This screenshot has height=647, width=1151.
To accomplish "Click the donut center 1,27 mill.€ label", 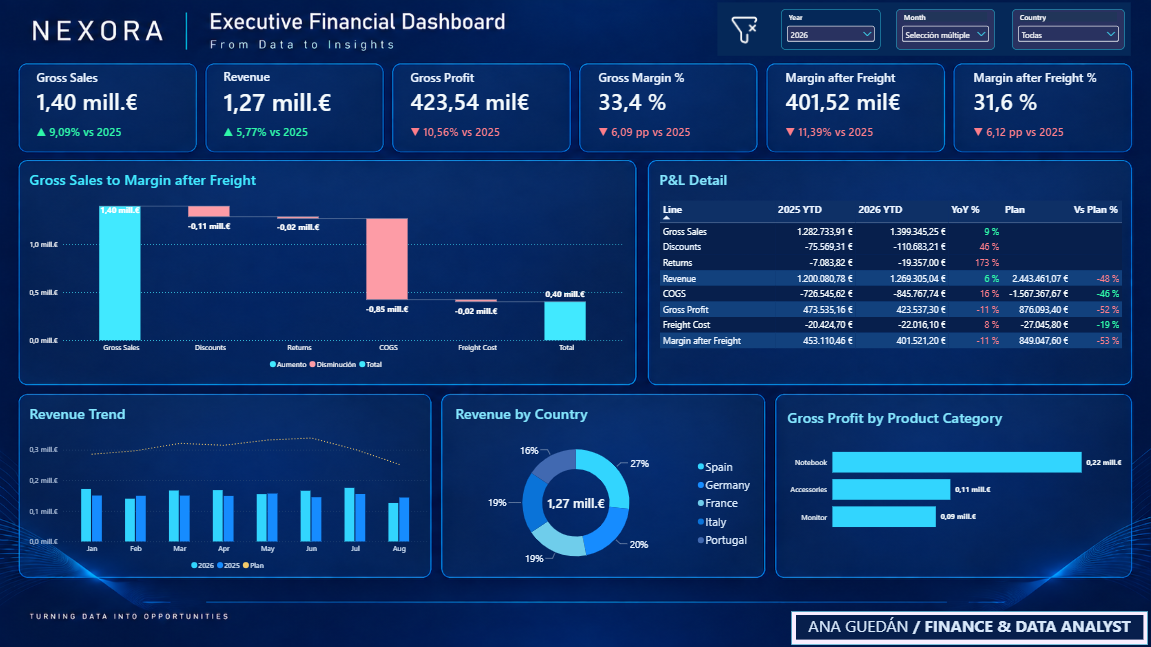I will point(576,503).
